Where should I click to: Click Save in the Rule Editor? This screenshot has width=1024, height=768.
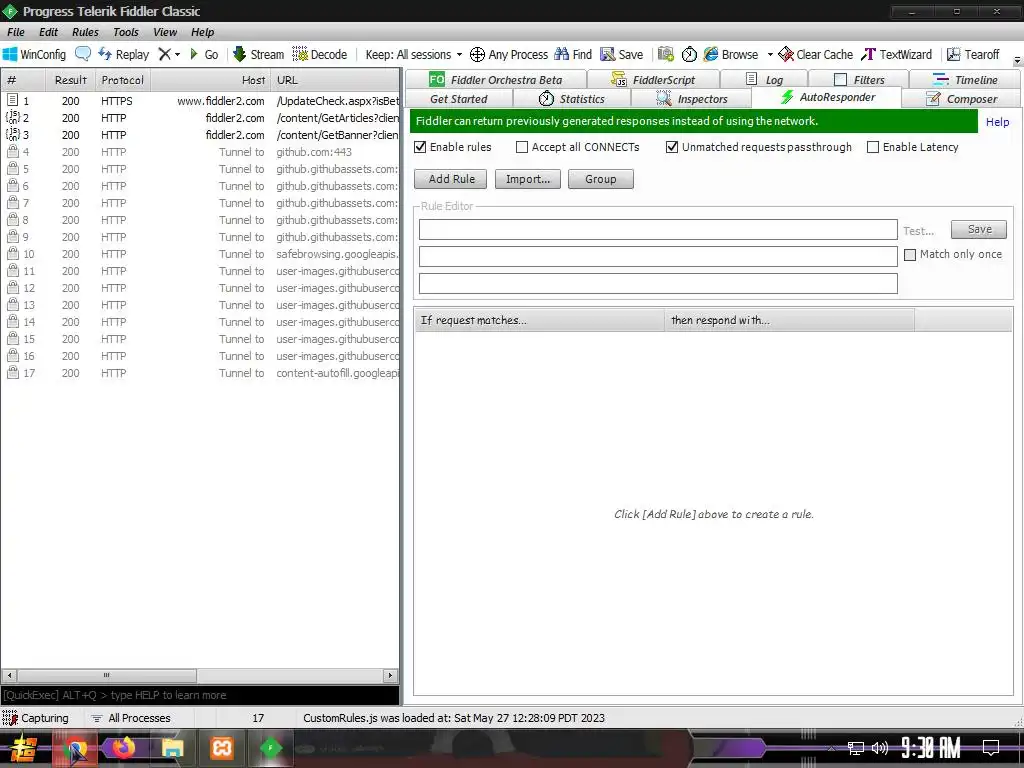point(979,229)
